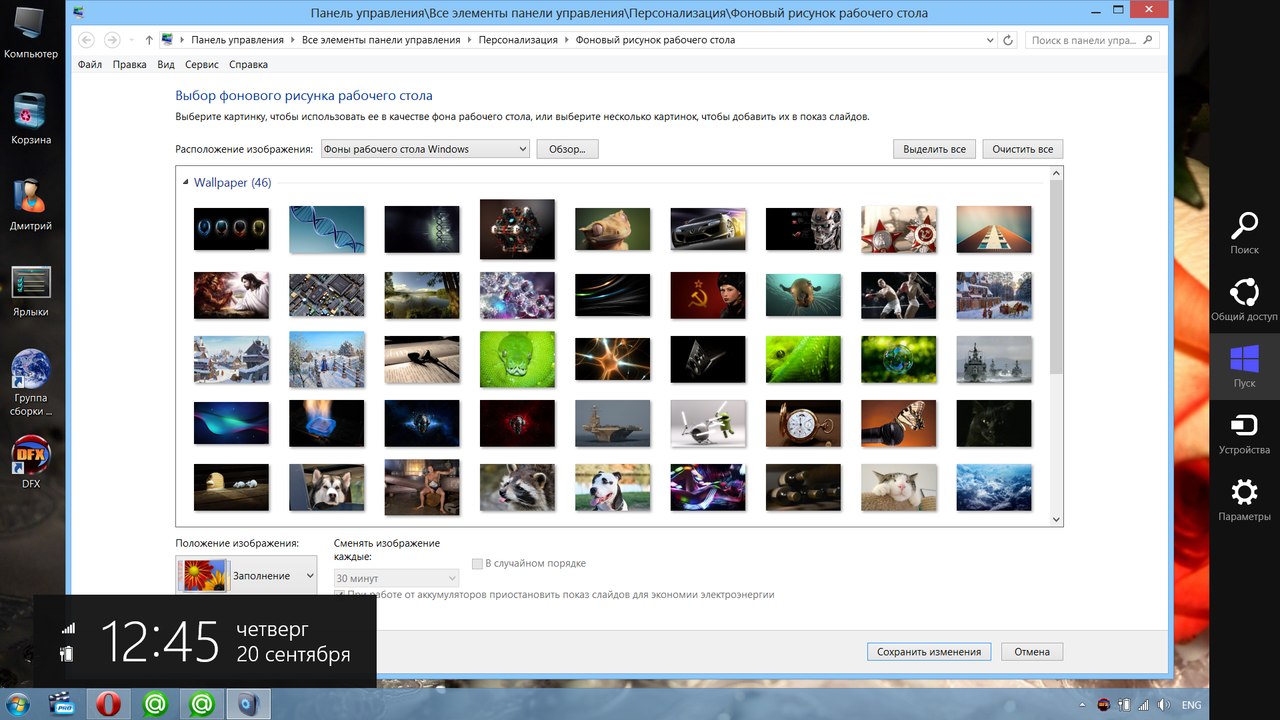Click the Start charm (Пуск)
The height and width of the screenshot is (720, 1280).
[x=1244, y=365]
